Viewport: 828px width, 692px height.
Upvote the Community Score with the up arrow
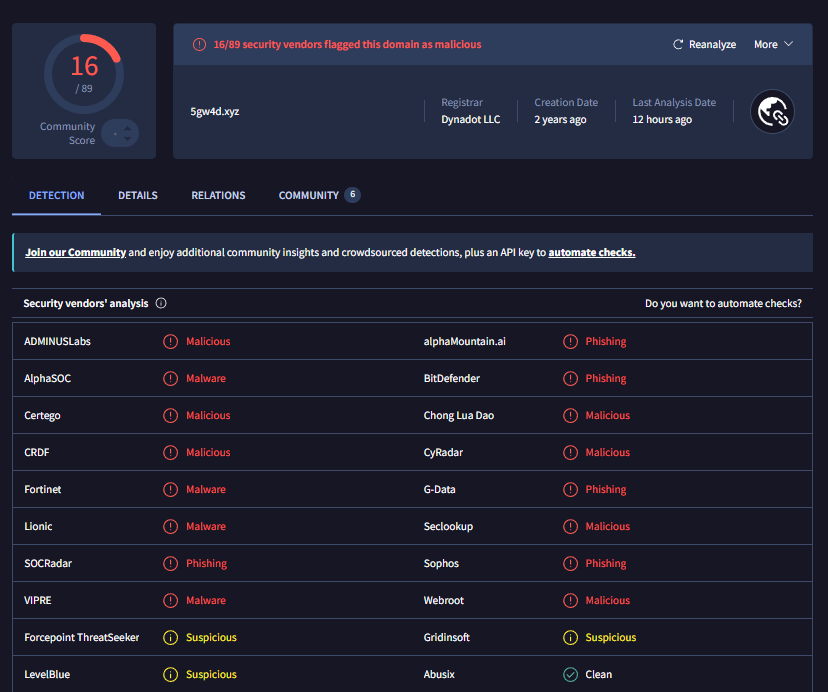click(127, 128)
